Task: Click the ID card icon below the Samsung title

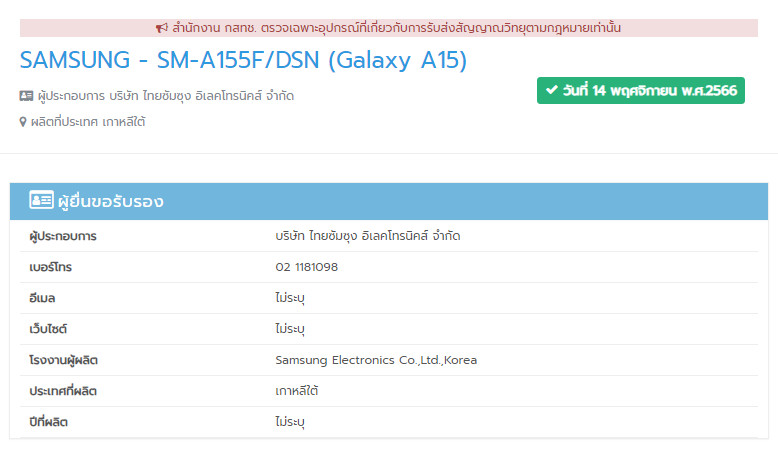Action: click(26, 96)
